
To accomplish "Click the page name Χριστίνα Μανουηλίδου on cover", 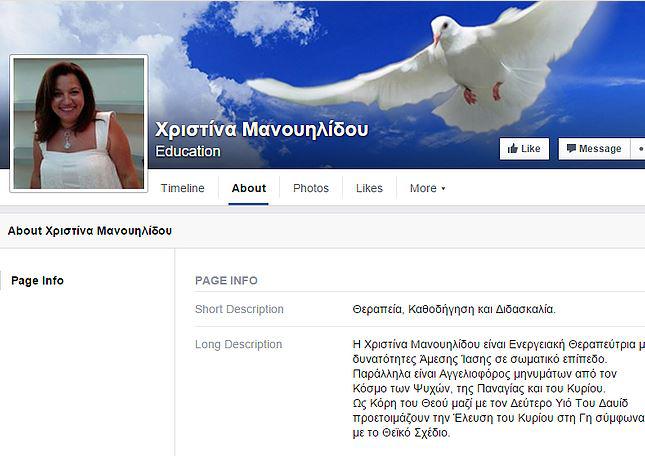I will pos(261,129).
